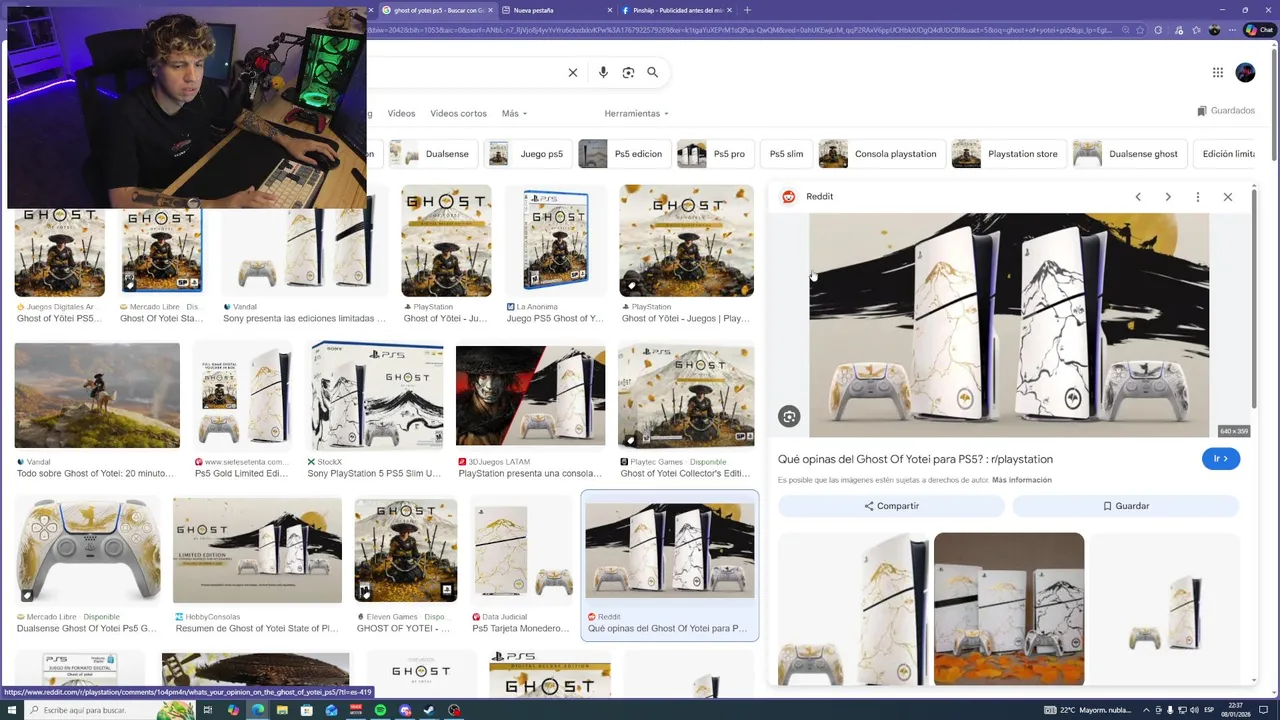Open the Google apps grid
This screenshot has width=1280, height=720.
point(1217,72)
